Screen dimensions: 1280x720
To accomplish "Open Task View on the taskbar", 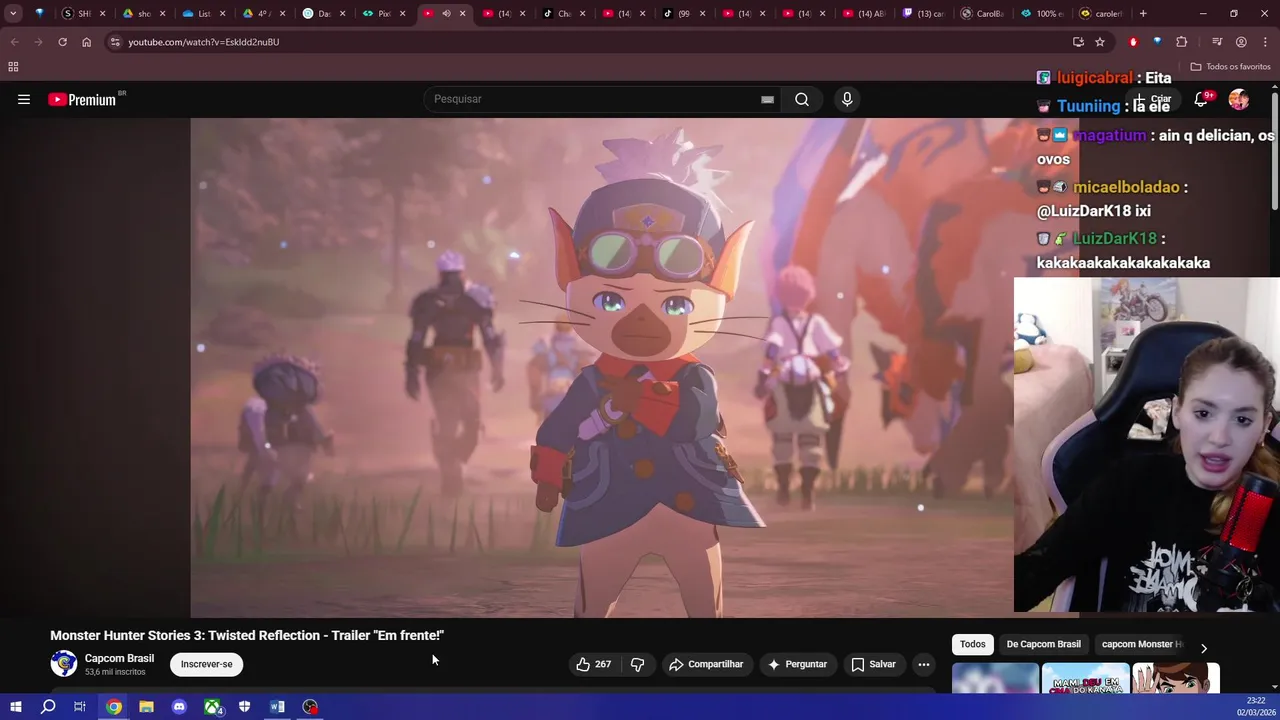I will tap(80, 707).
